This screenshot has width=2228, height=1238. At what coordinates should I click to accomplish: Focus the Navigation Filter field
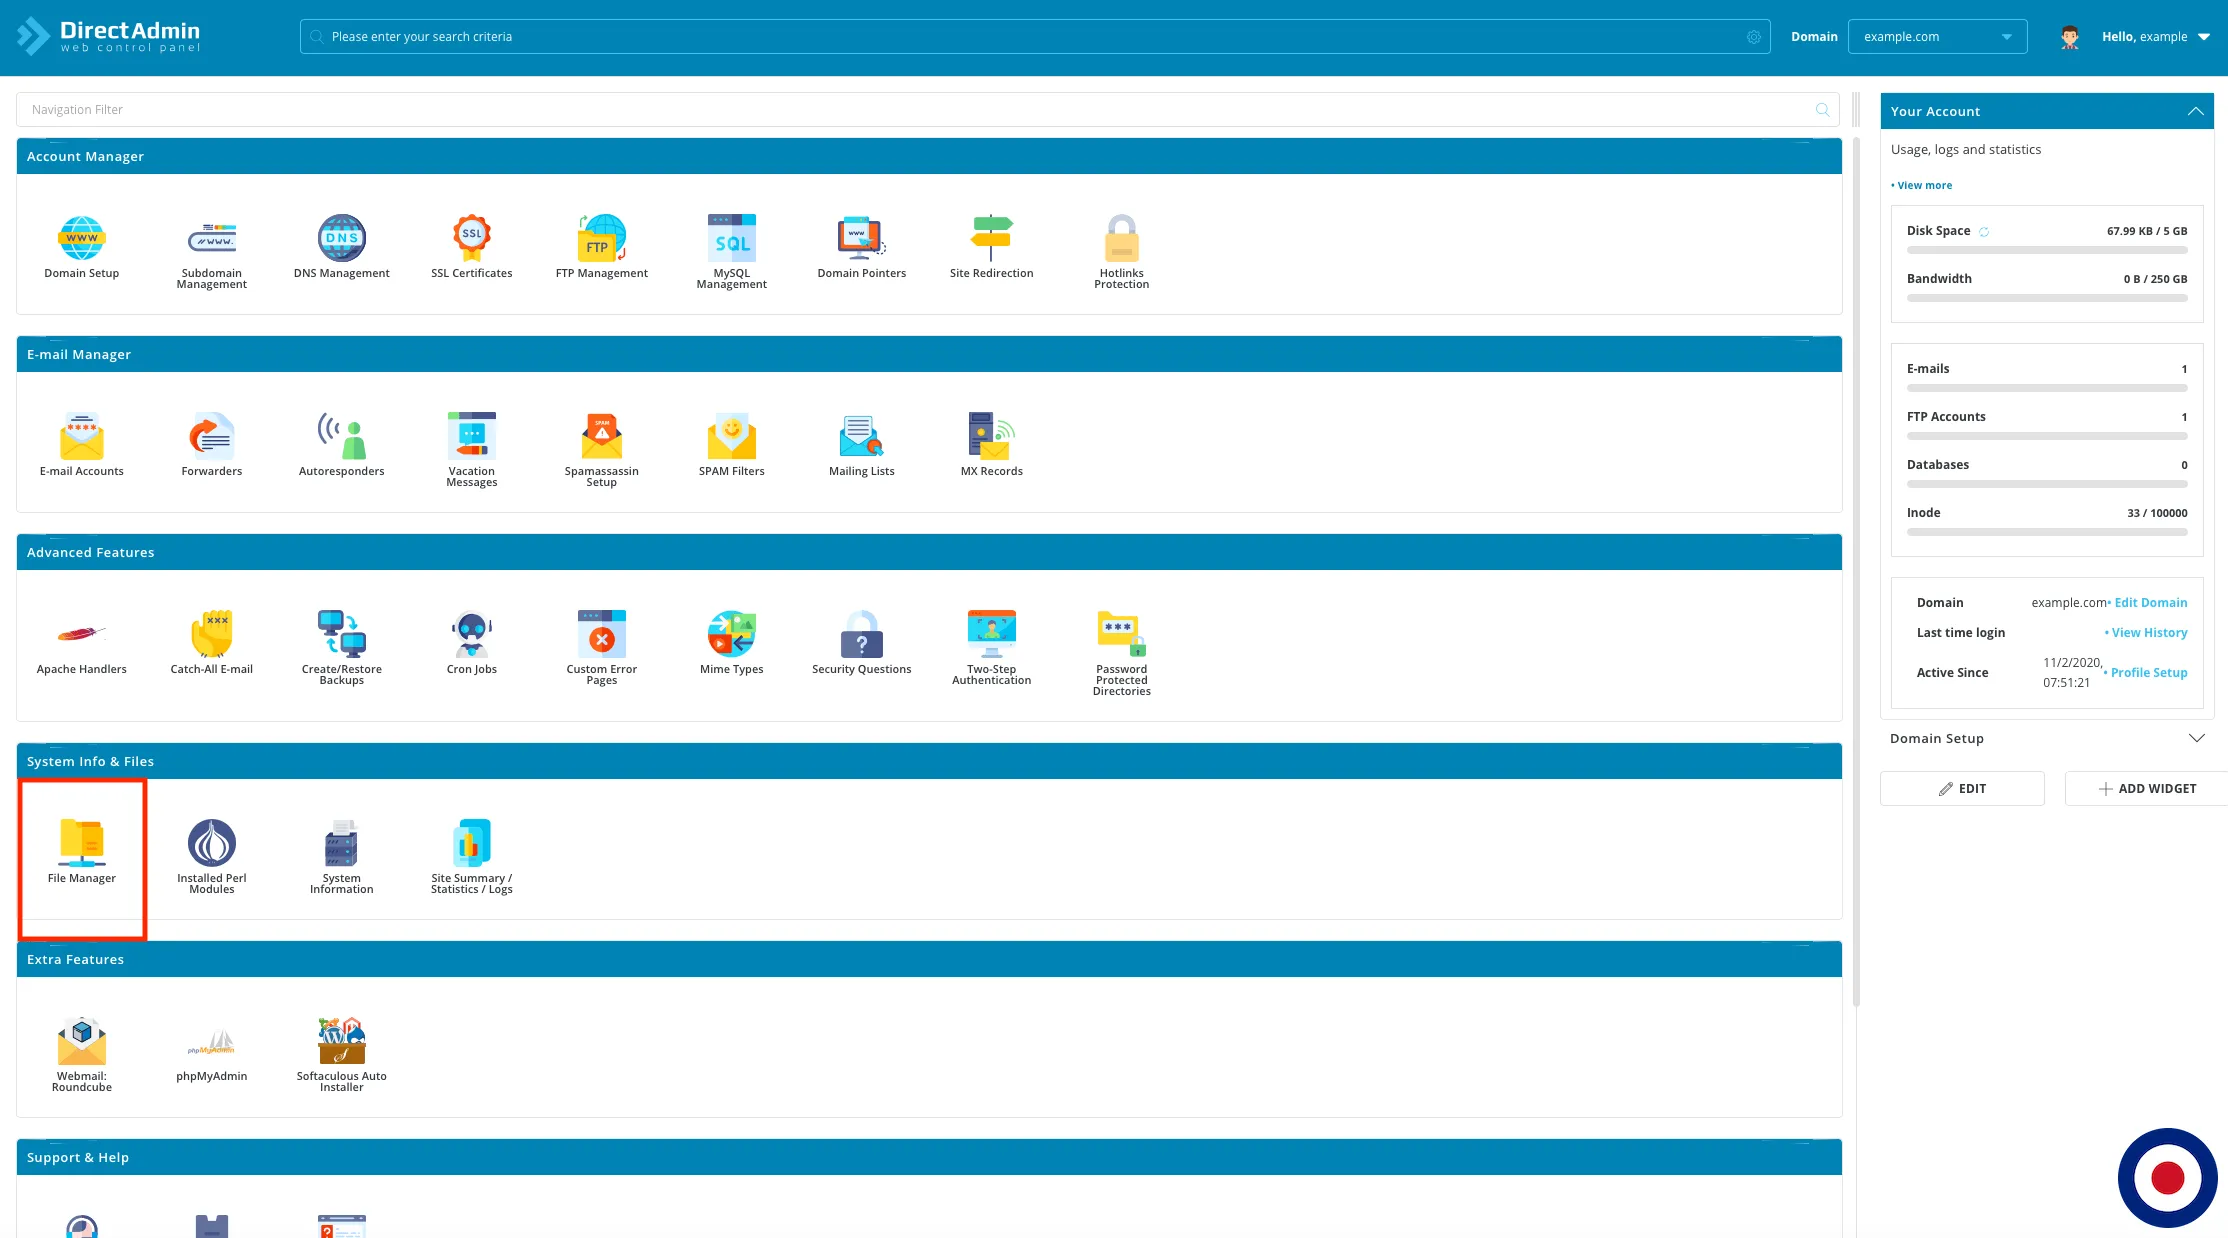coord(920,110)
